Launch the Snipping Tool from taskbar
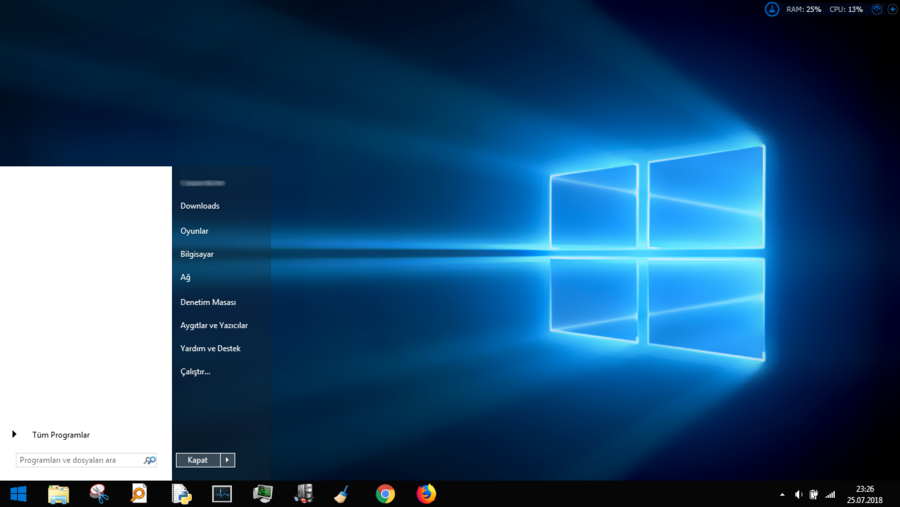Screen dimensions: 900x507 99,494
